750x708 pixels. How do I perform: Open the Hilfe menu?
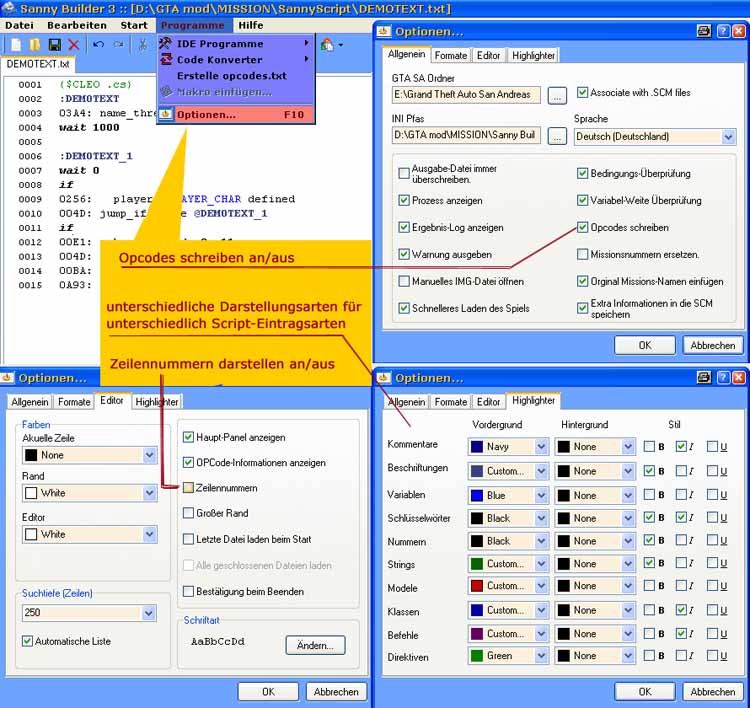251,25
